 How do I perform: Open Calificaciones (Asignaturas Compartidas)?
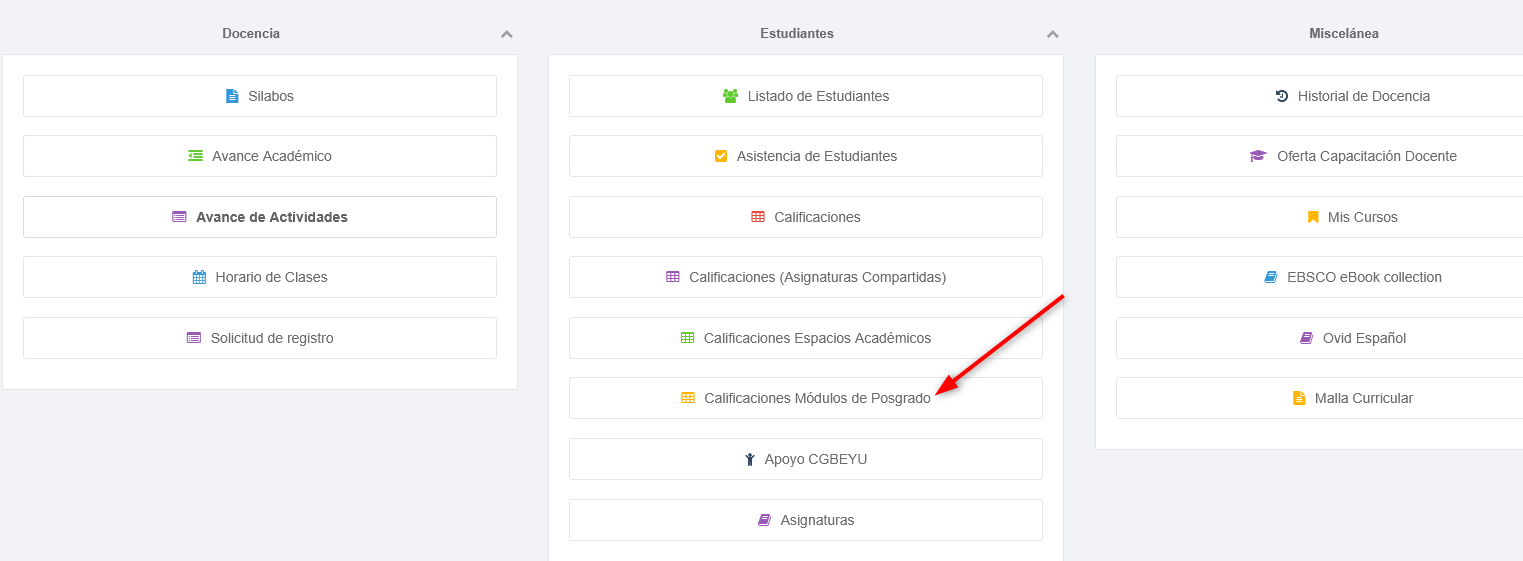(805, 277)
